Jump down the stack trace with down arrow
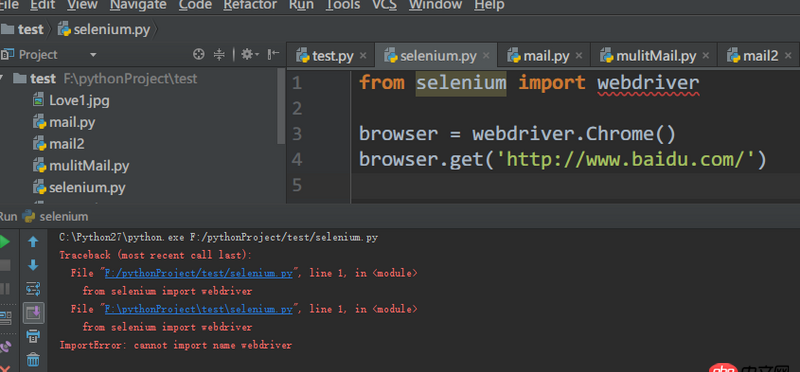The image size is (800, 372). 33,265
